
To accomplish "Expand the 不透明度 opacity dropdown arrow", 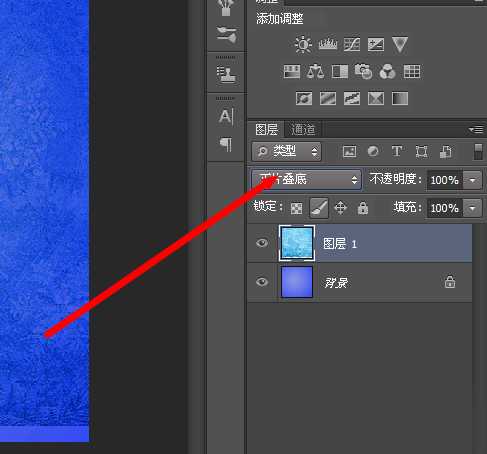I will click(472, 180).
